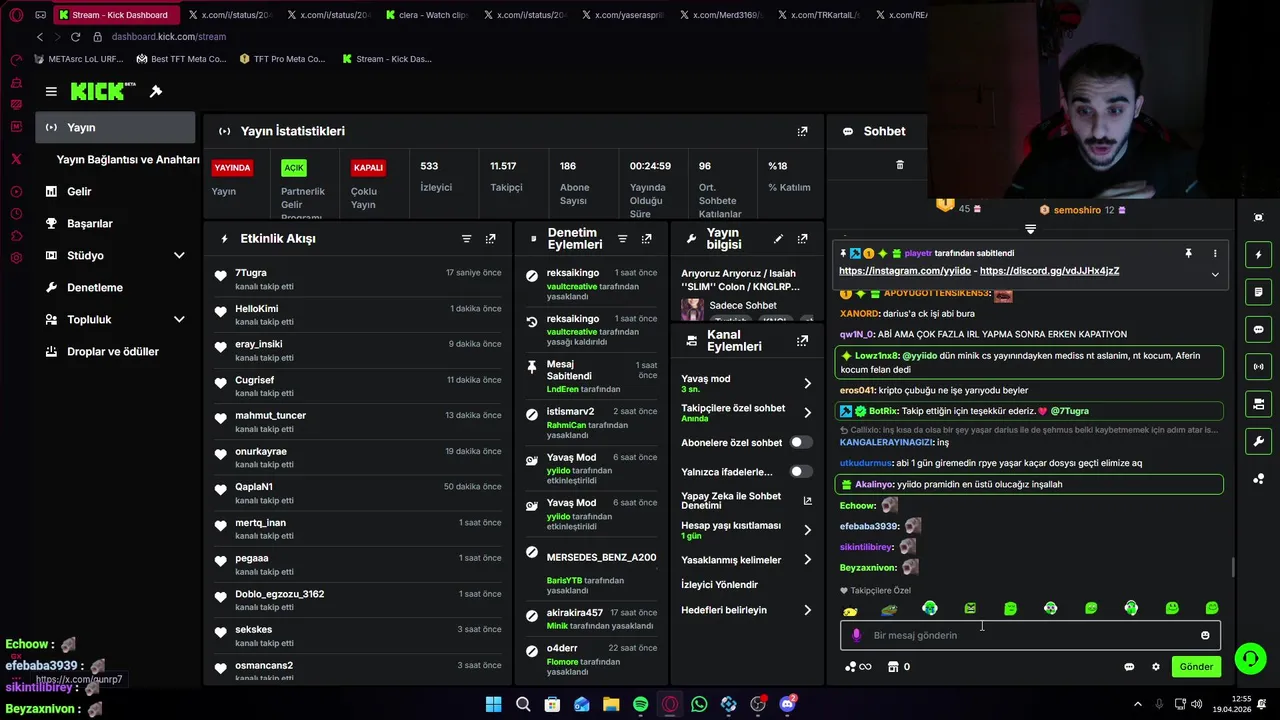The width and height of the screenshot is (1280, 720).
Task: Click 7Tugra in activity feed
Action: [x=251, y=273]
